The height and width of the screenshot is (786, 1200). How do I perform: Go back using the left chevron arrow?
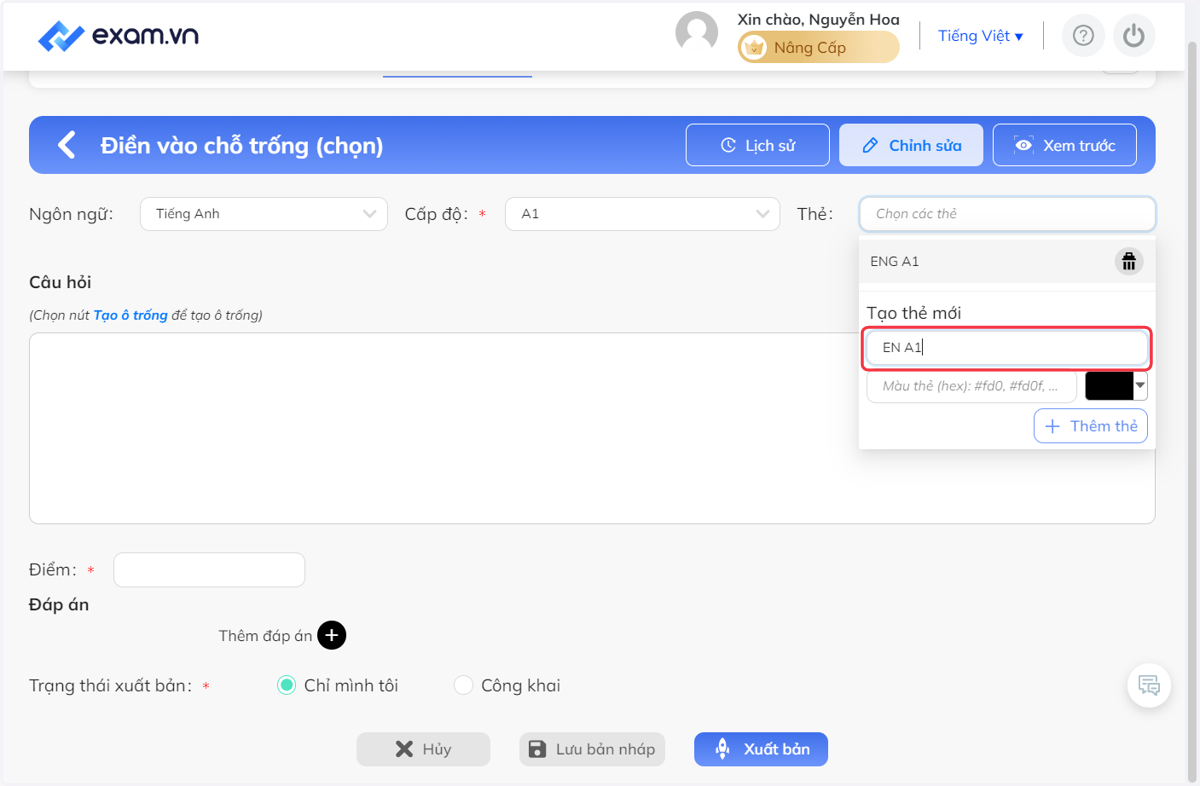click(x=66, y=145)
